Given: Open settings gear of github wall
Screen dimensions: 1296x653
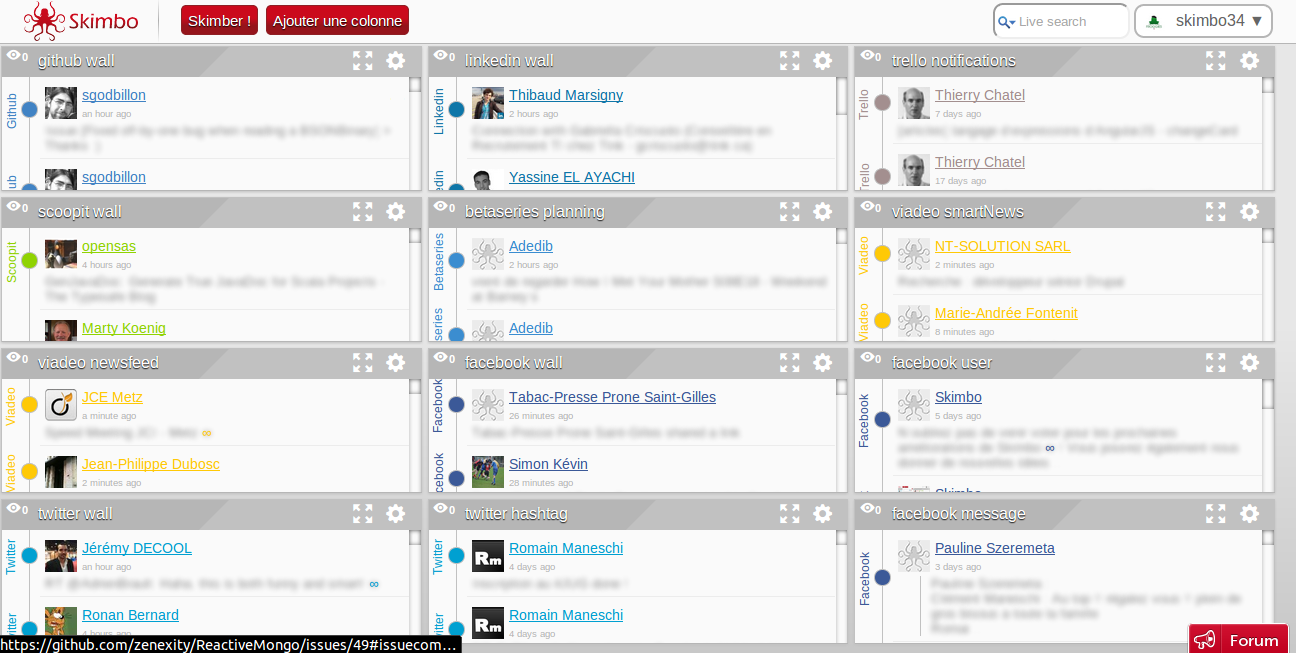Looking at the screenshot, I should click(x=396, y=61).
